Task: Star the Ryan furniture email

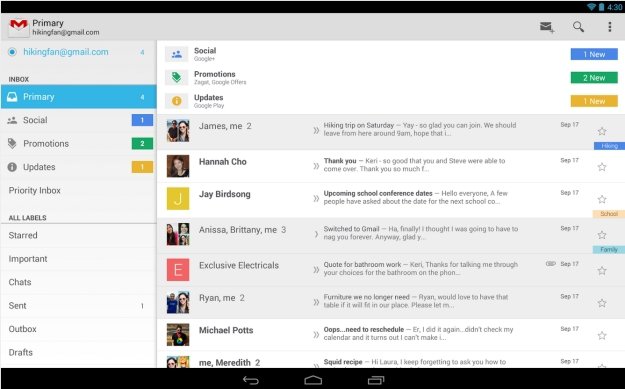Action: click(x=602, y=303)
